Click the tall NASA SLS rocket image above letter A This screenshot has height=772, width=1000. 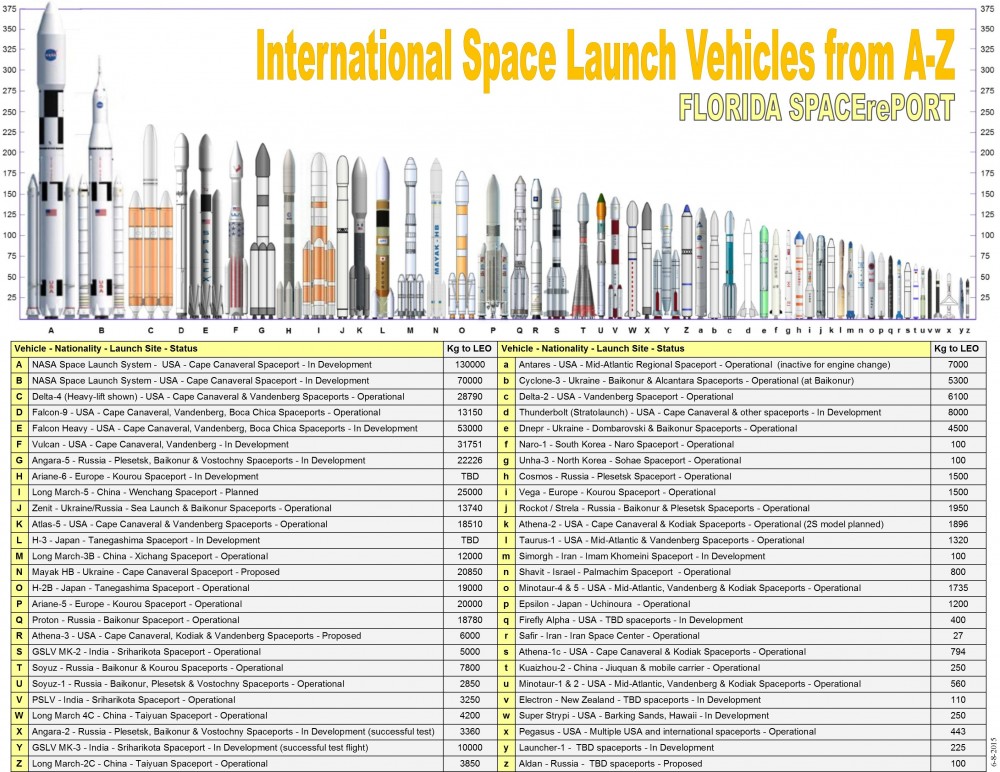click(x=51, y=163)
